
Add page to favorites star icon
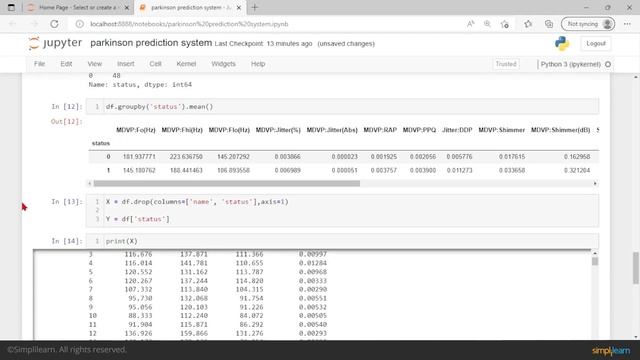click(505, 24)
